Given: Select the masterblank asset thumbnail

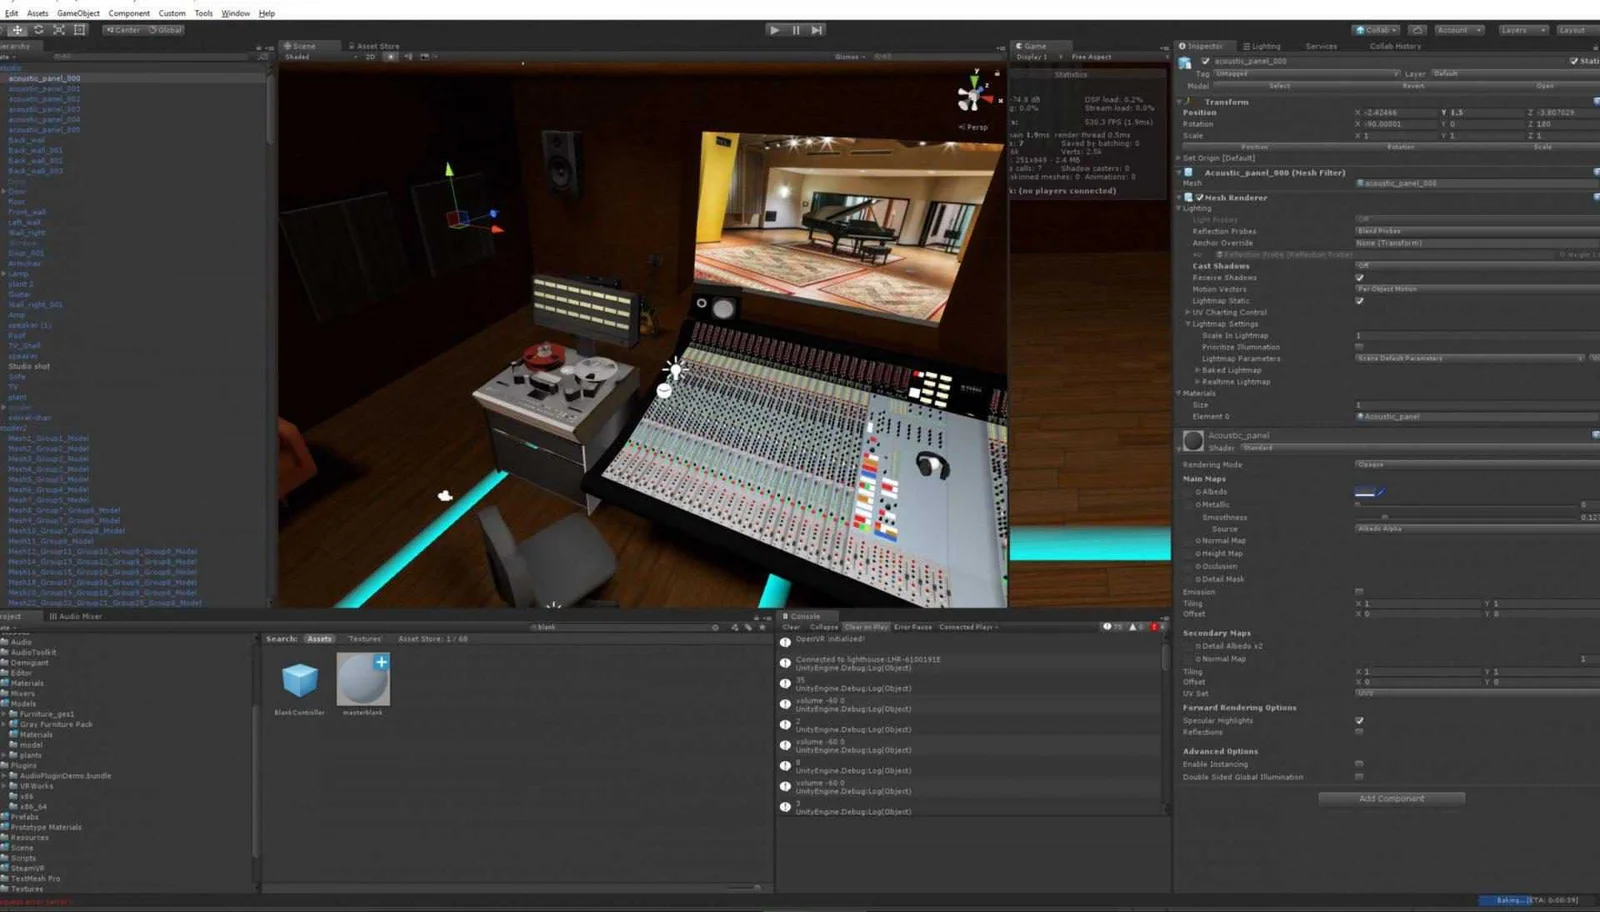Looking at the screenshot, I should [x=363, y=680].
